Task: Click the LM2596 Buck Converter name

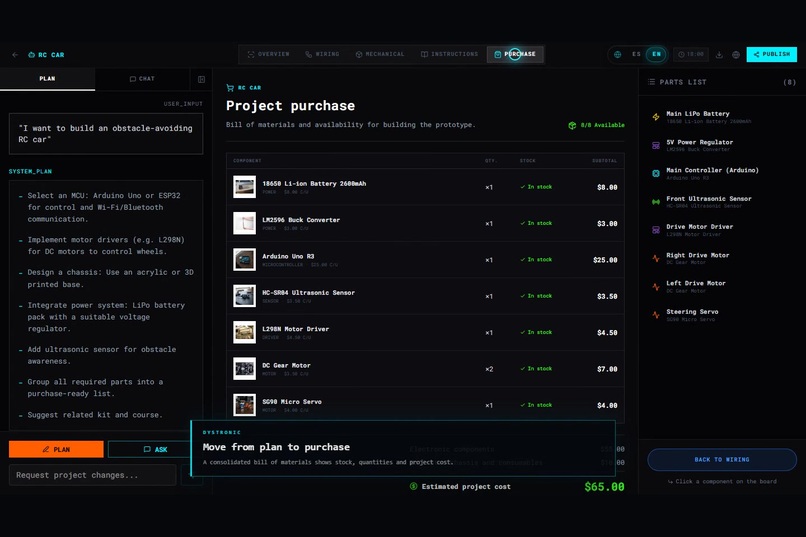Action: (x=301, y=220)
